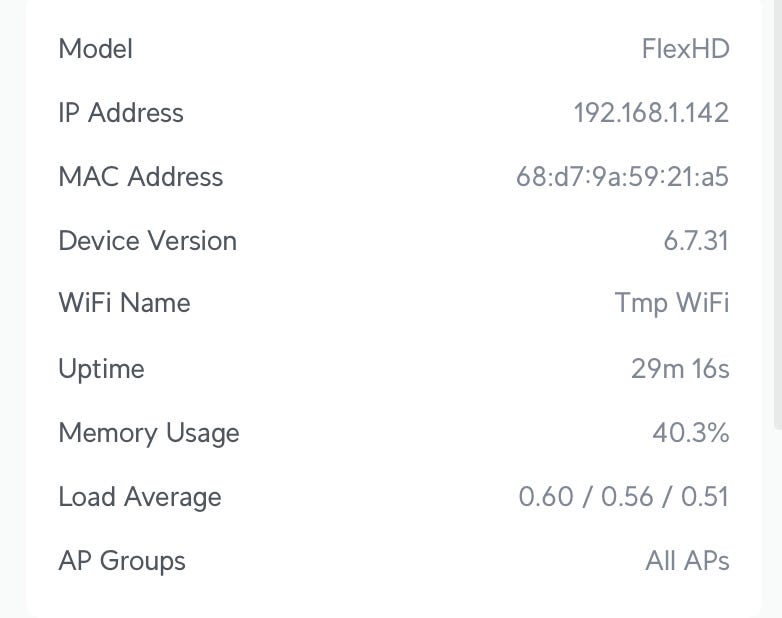
Task: Click the AP Groups label
Action: pyautogui.click(x=122, y=561)
